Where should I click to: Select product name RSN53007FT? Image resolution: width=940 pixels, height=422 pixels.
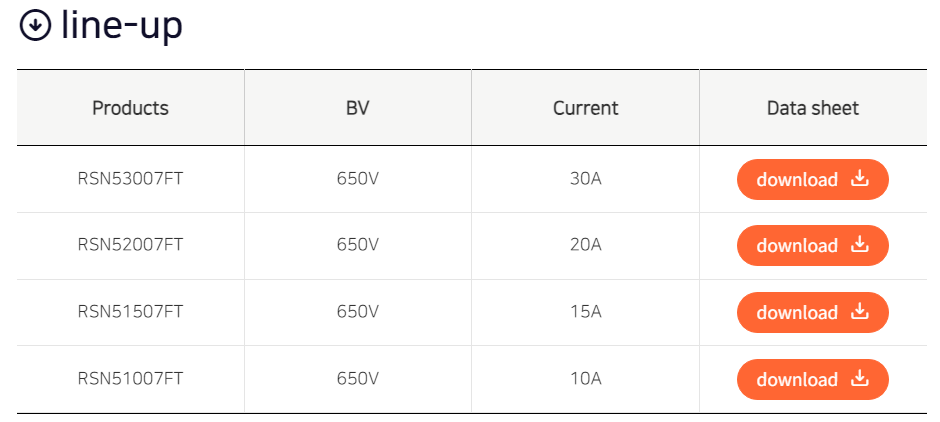(130, 180)
